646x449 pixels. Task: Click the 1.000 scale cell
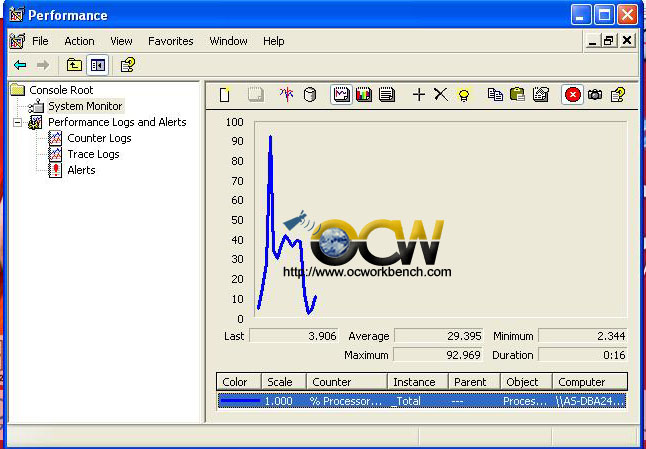point(278,401)
